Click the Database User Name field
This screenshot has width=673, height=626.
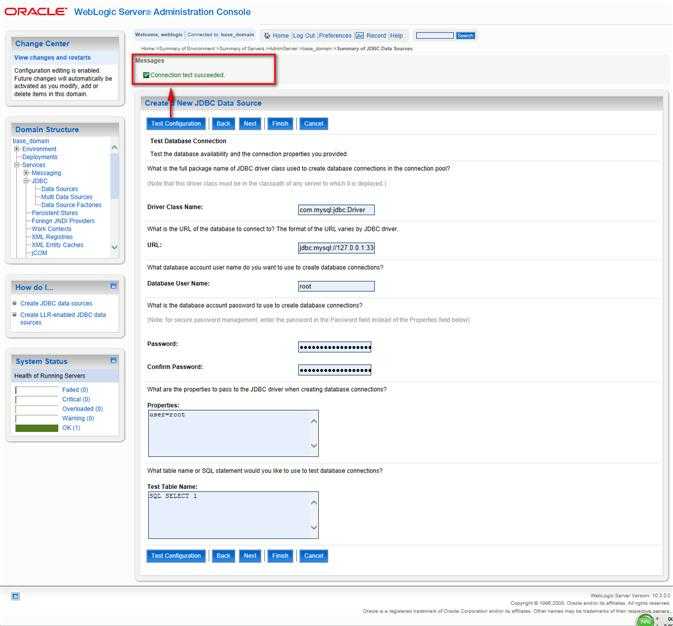[336, 286]
